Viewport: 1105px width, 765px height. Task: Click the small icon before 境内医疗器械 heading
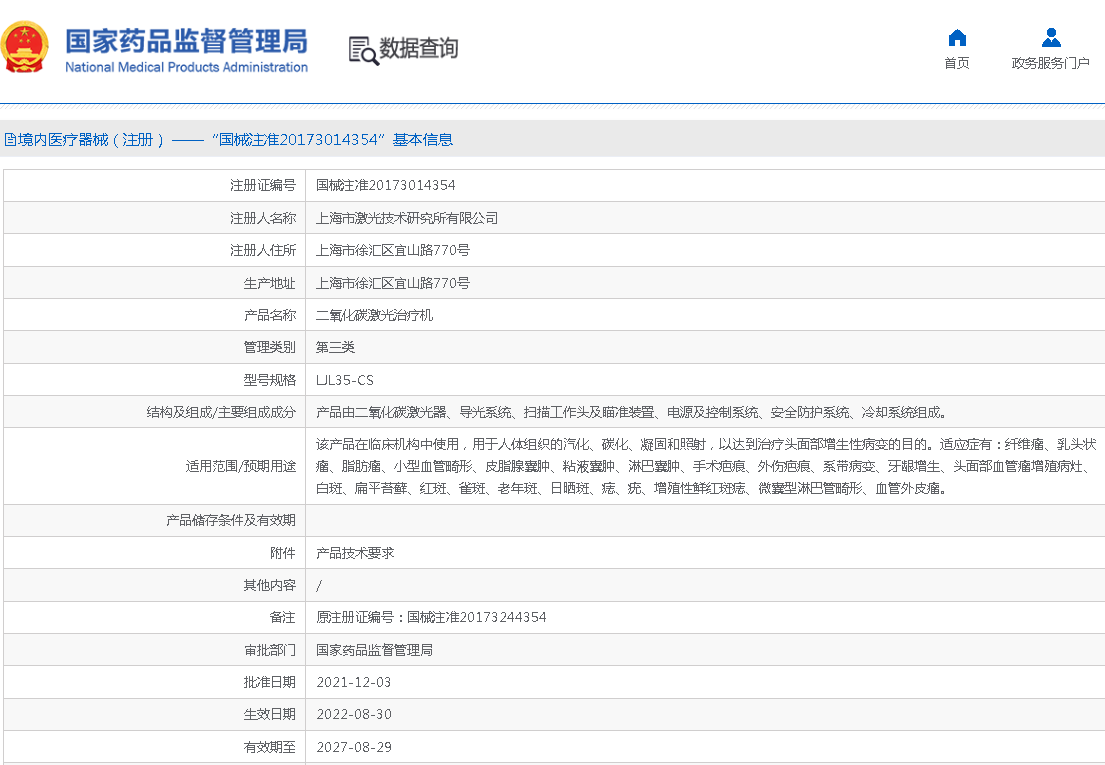click(9, 140)
